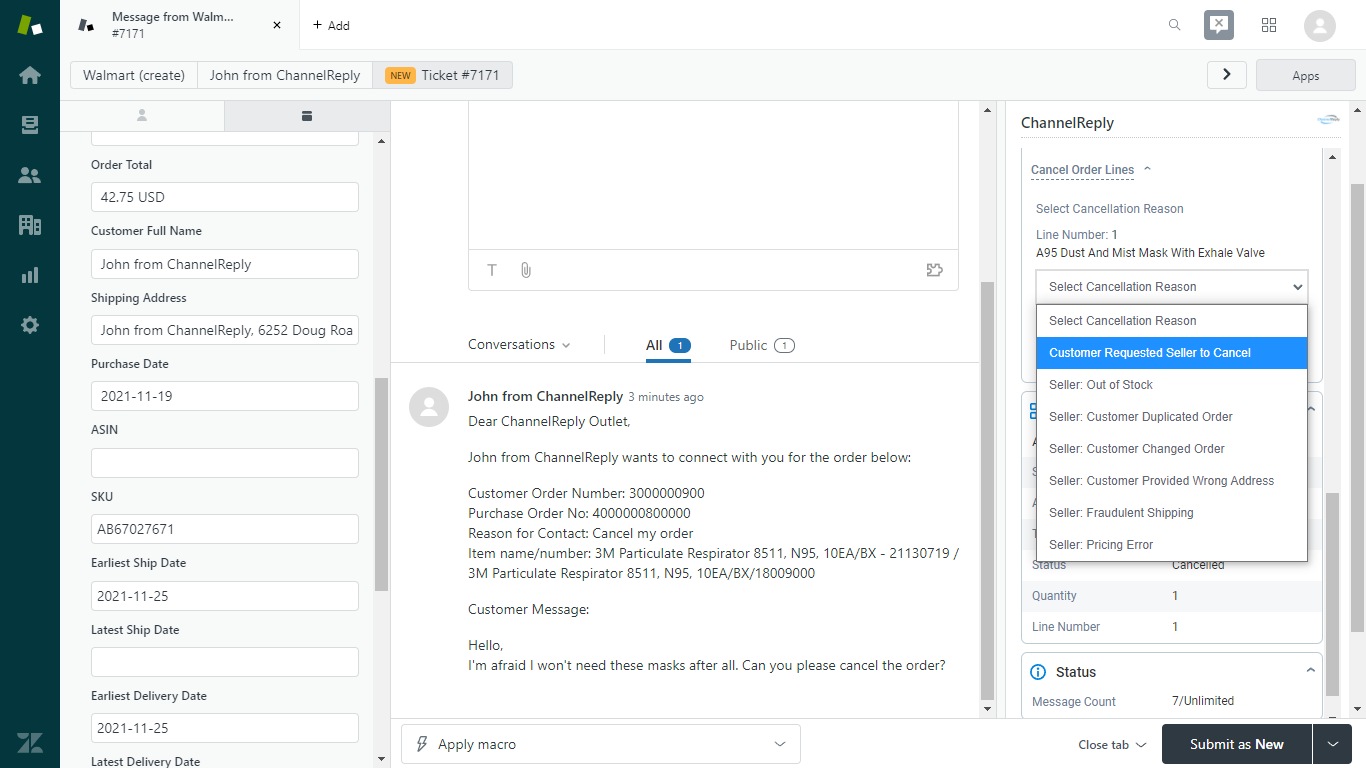Open Customers icon in sidebar
Viewport: 1366px width, 768px height.
[x=30, y=175]
